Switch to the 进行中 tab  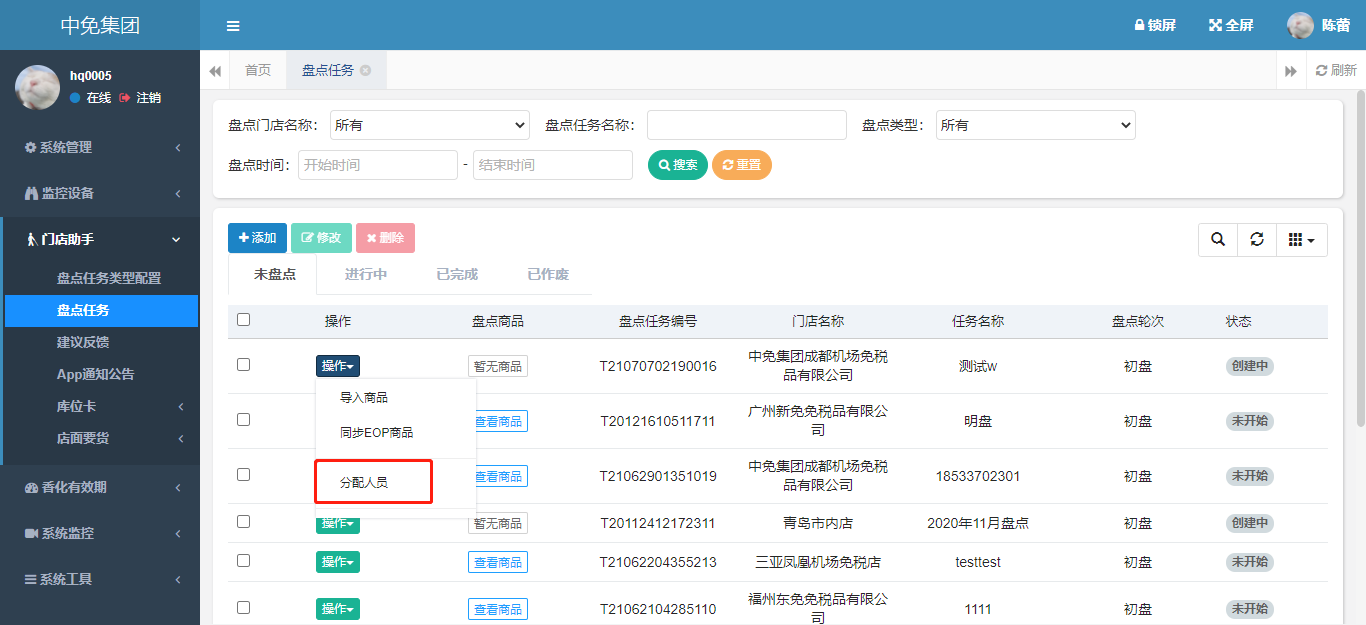(x=365, y=274)
